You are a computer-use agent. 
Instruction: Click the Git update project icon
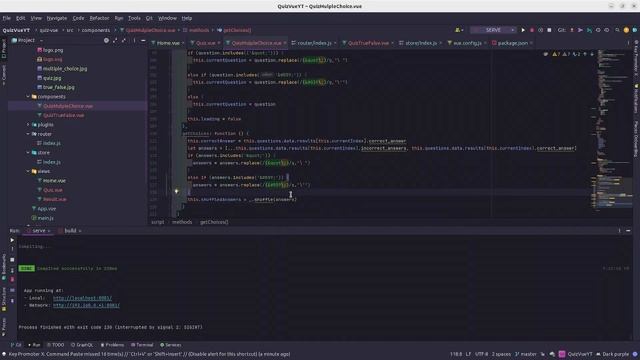click(x=571, y=30)
